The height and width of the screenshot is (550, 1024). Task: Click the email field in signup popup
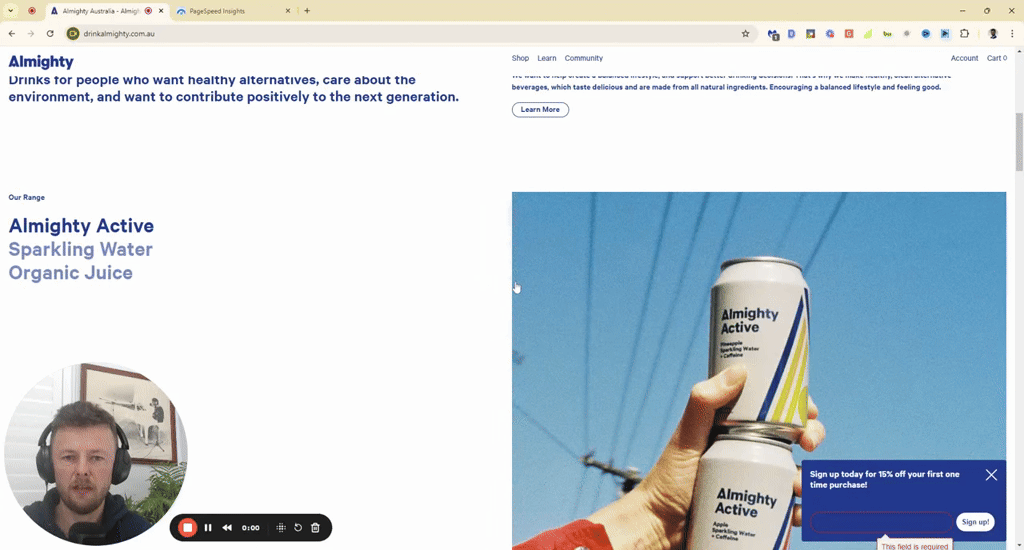(880, 522)
